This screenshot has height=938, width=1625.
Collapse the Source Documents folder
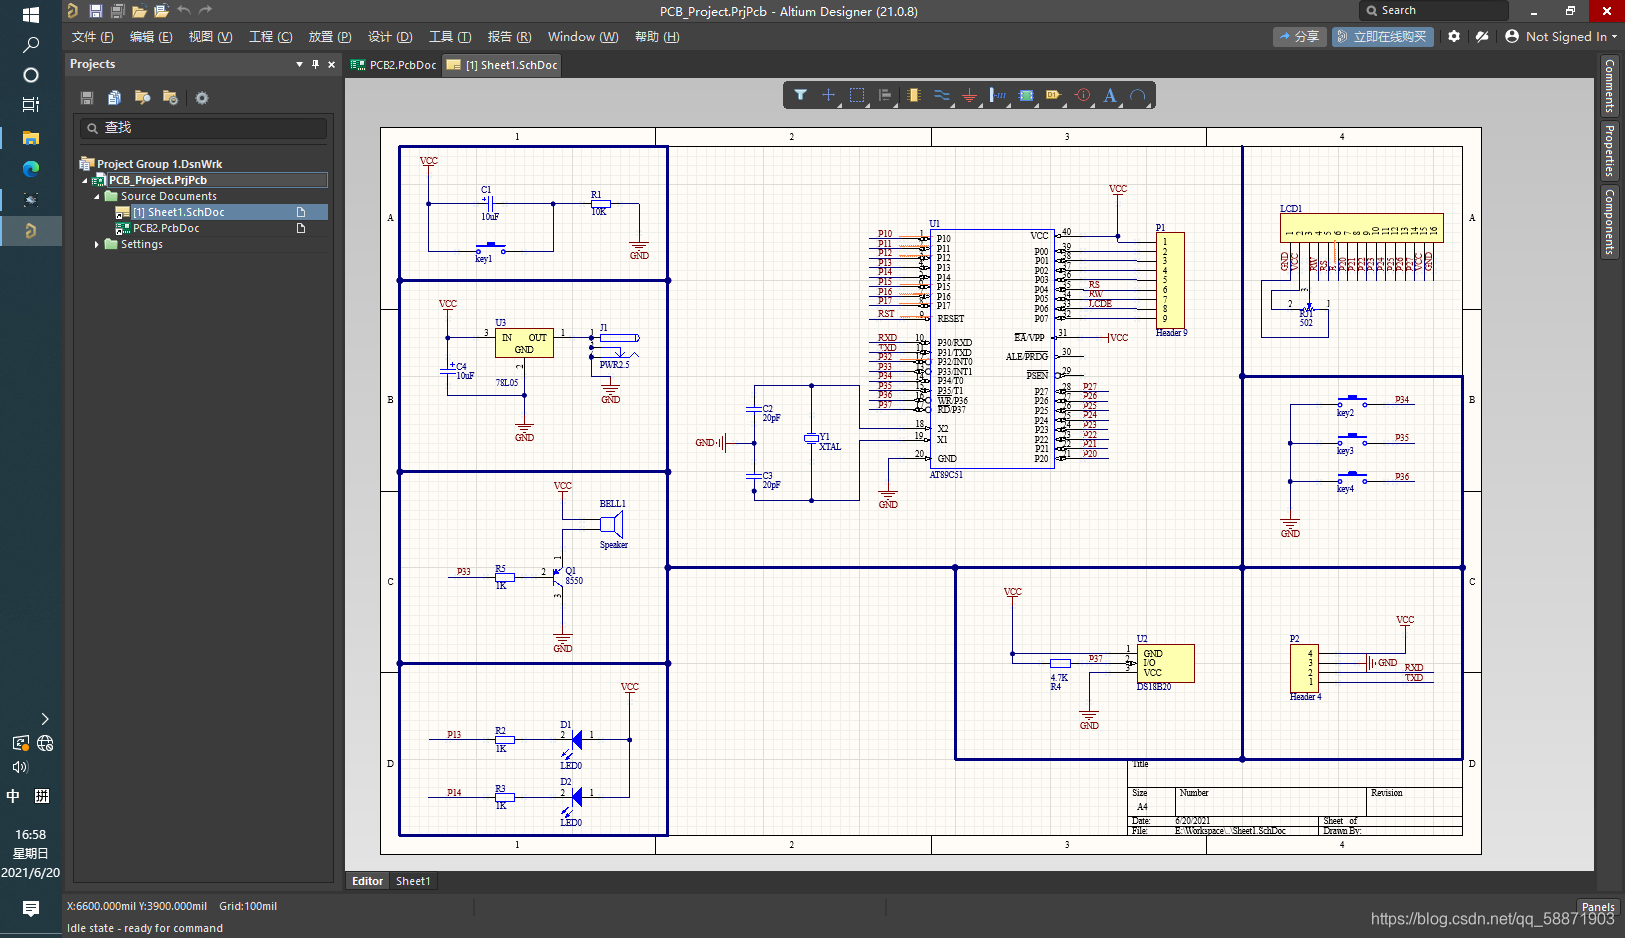97,196
